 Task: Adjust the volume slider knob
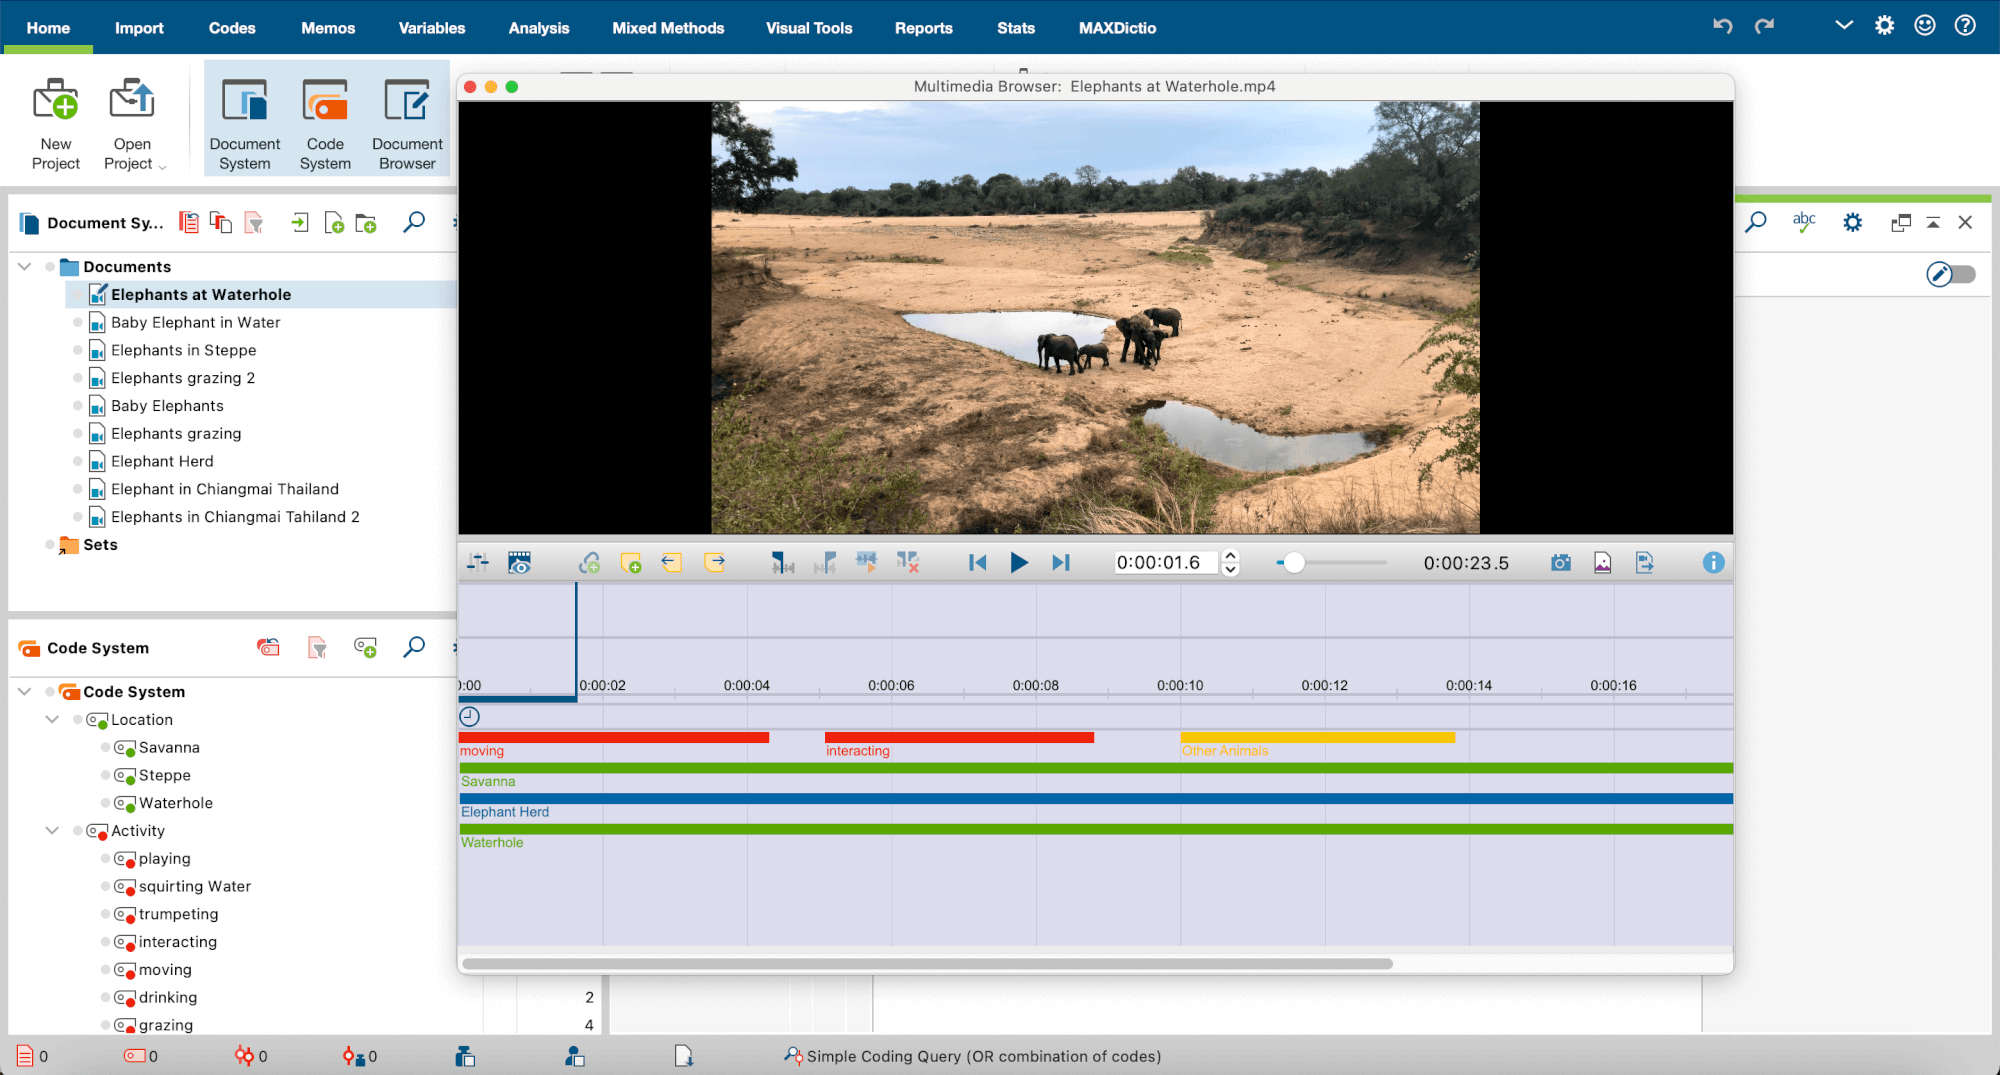pos(1294,563)
